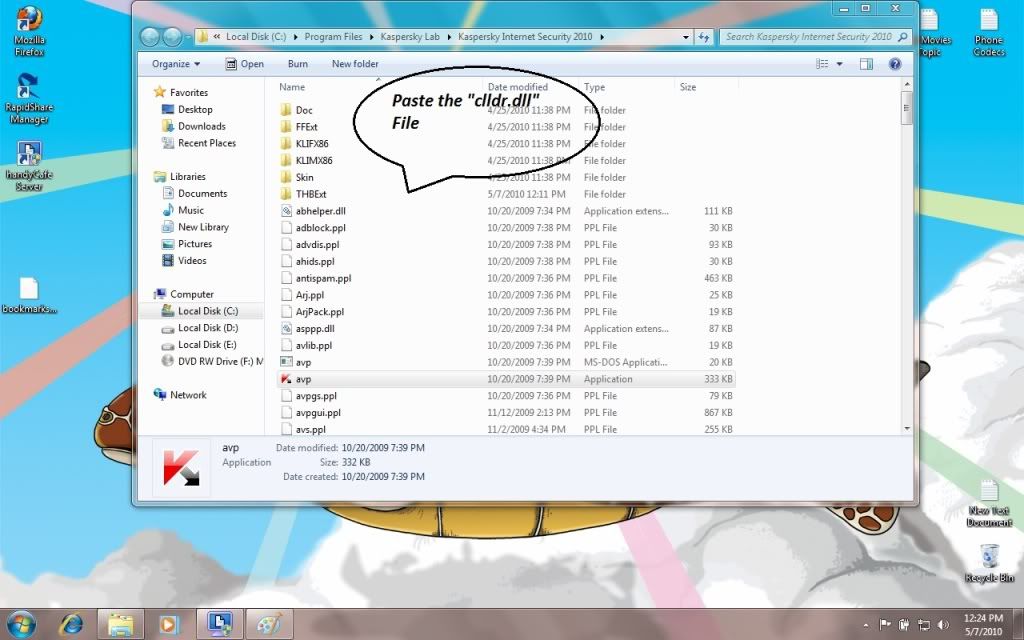Screen dimensions: 1024x640
Task: Click the Back navigation arrow
Action: point(150,37)
